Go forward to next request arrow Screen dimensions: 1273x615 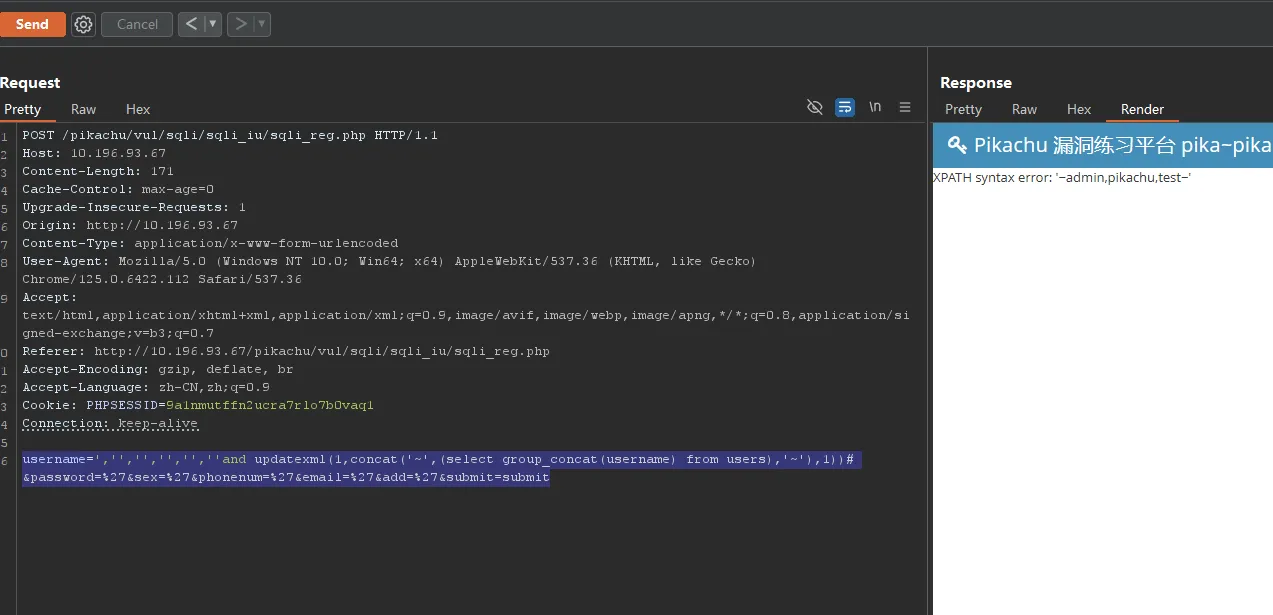[x=240, y=24]
